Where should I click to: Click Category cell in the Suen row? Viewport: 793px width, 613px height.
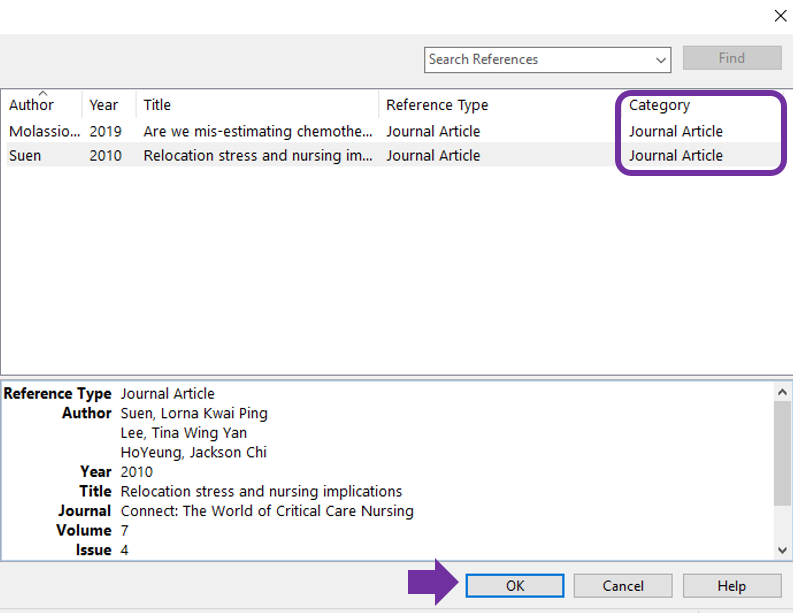pyautogui.click(x=676, y=155)
